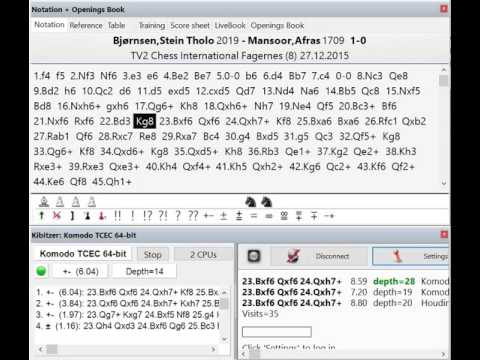The width and height of the screenshot is (480, 360).
Task: Select LiveBook line with depth=20
Action: pos(345,303)
